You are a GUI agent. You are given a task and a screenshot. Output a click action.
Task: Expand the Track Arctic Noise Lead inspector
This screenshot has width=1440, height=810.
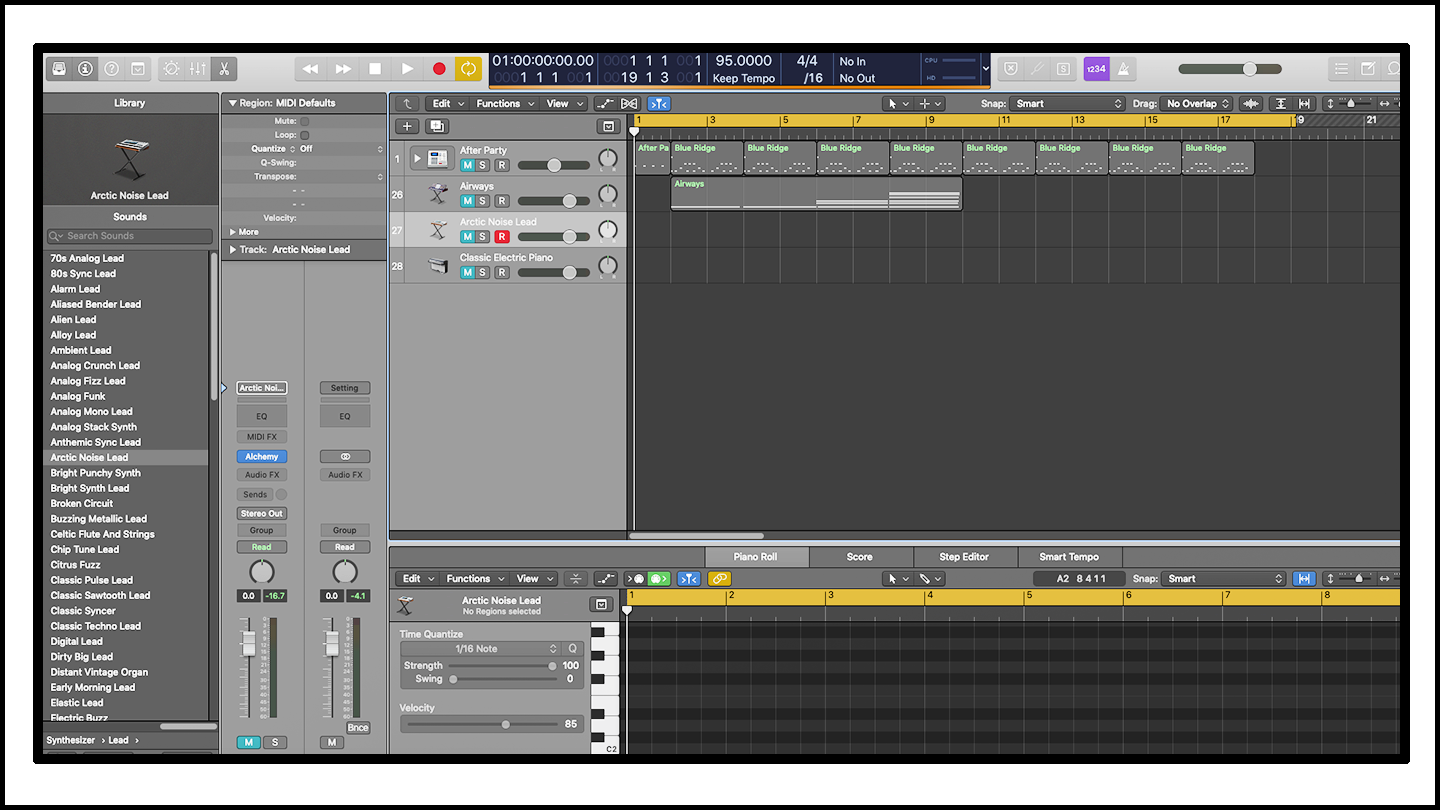pyautogui.click(x=233, y=250)
